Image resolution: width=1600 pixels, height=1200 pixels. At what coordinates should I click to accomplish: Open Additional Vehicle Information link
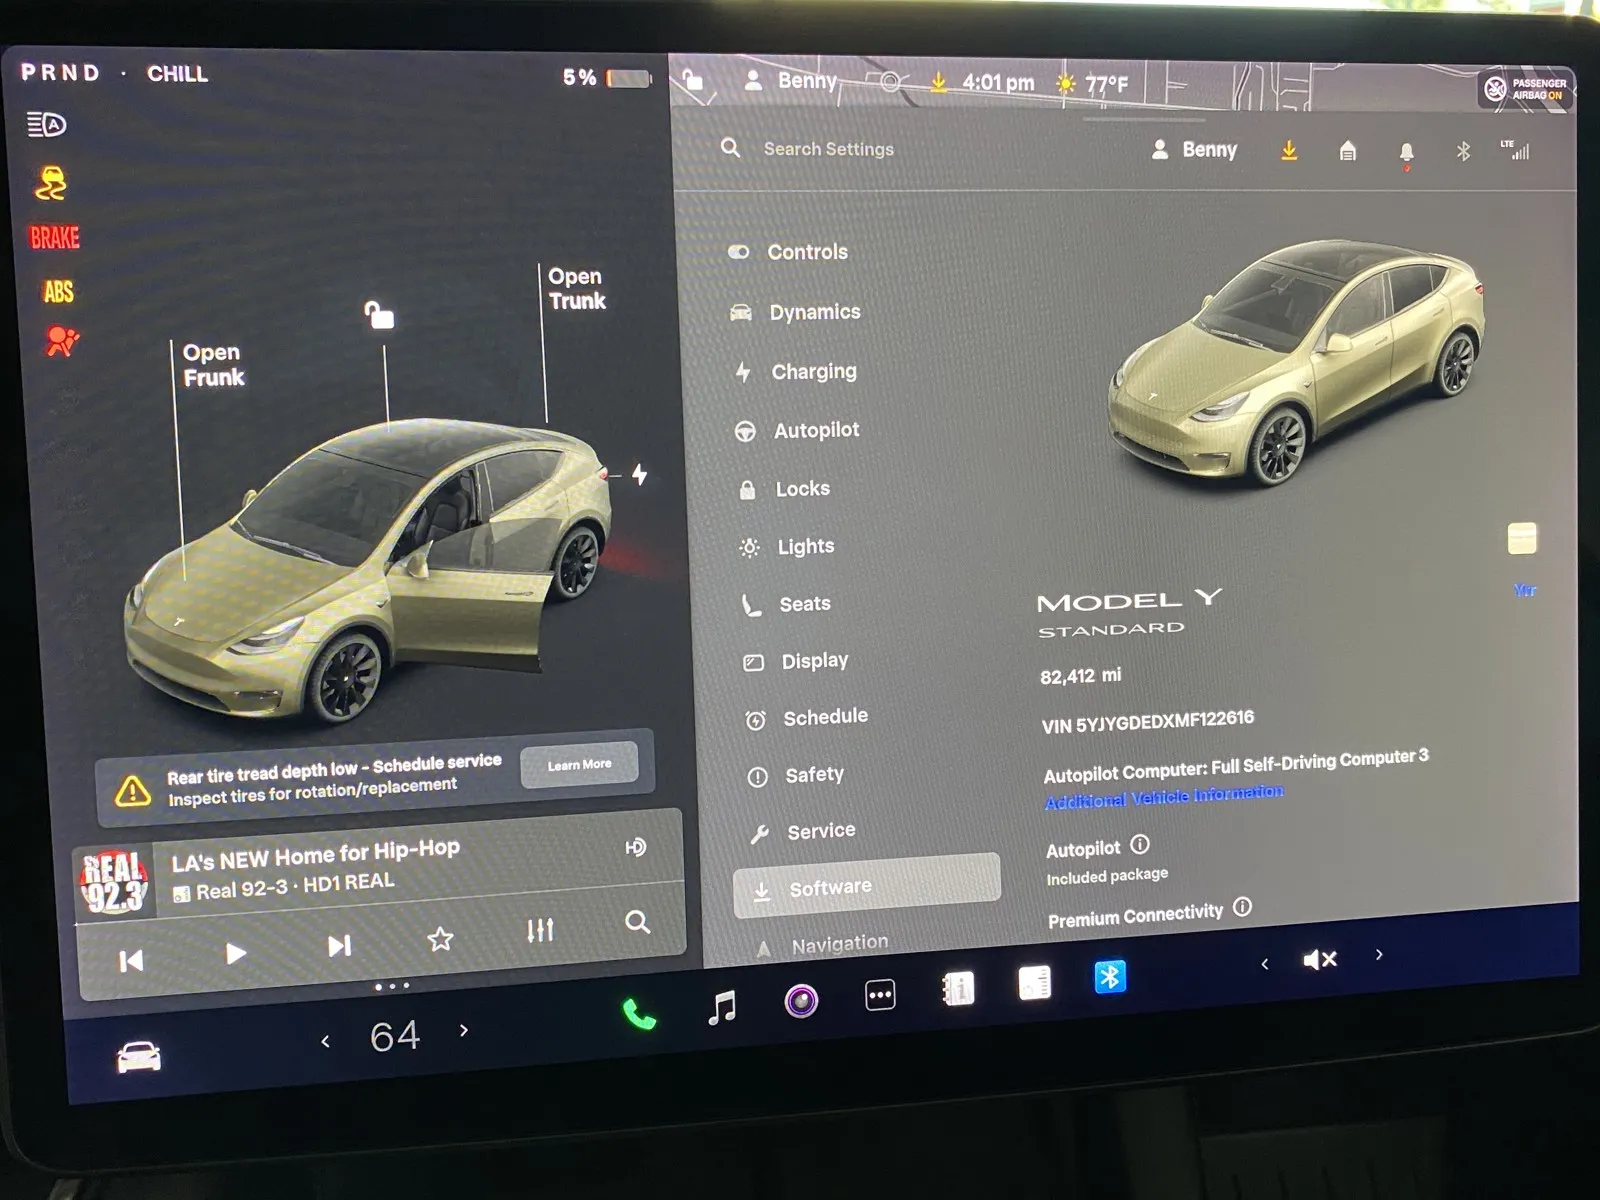[x=1164, y=791]
